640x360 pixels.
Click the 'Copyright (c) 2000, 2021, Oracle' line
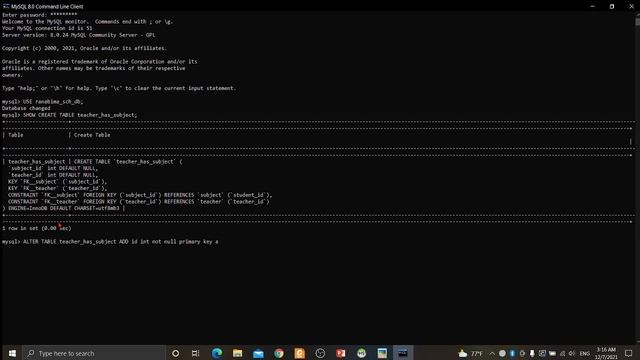point(84,48)
